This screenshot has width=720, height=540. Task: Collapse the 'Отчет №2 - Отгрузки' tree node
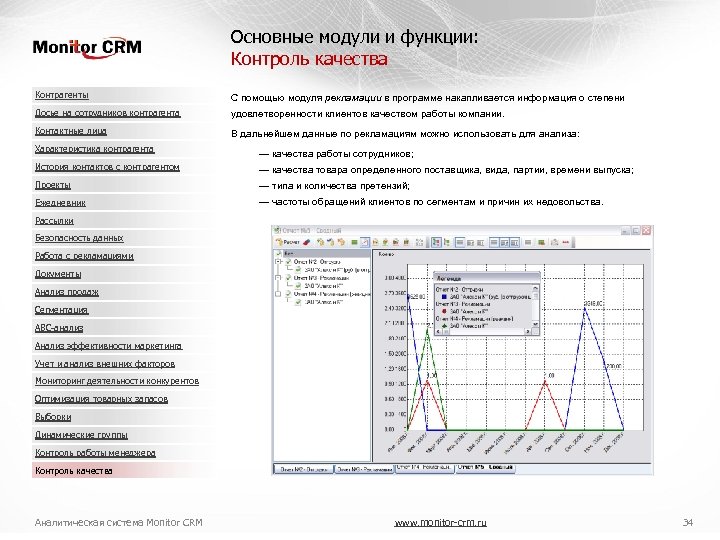tap(278, 262)
